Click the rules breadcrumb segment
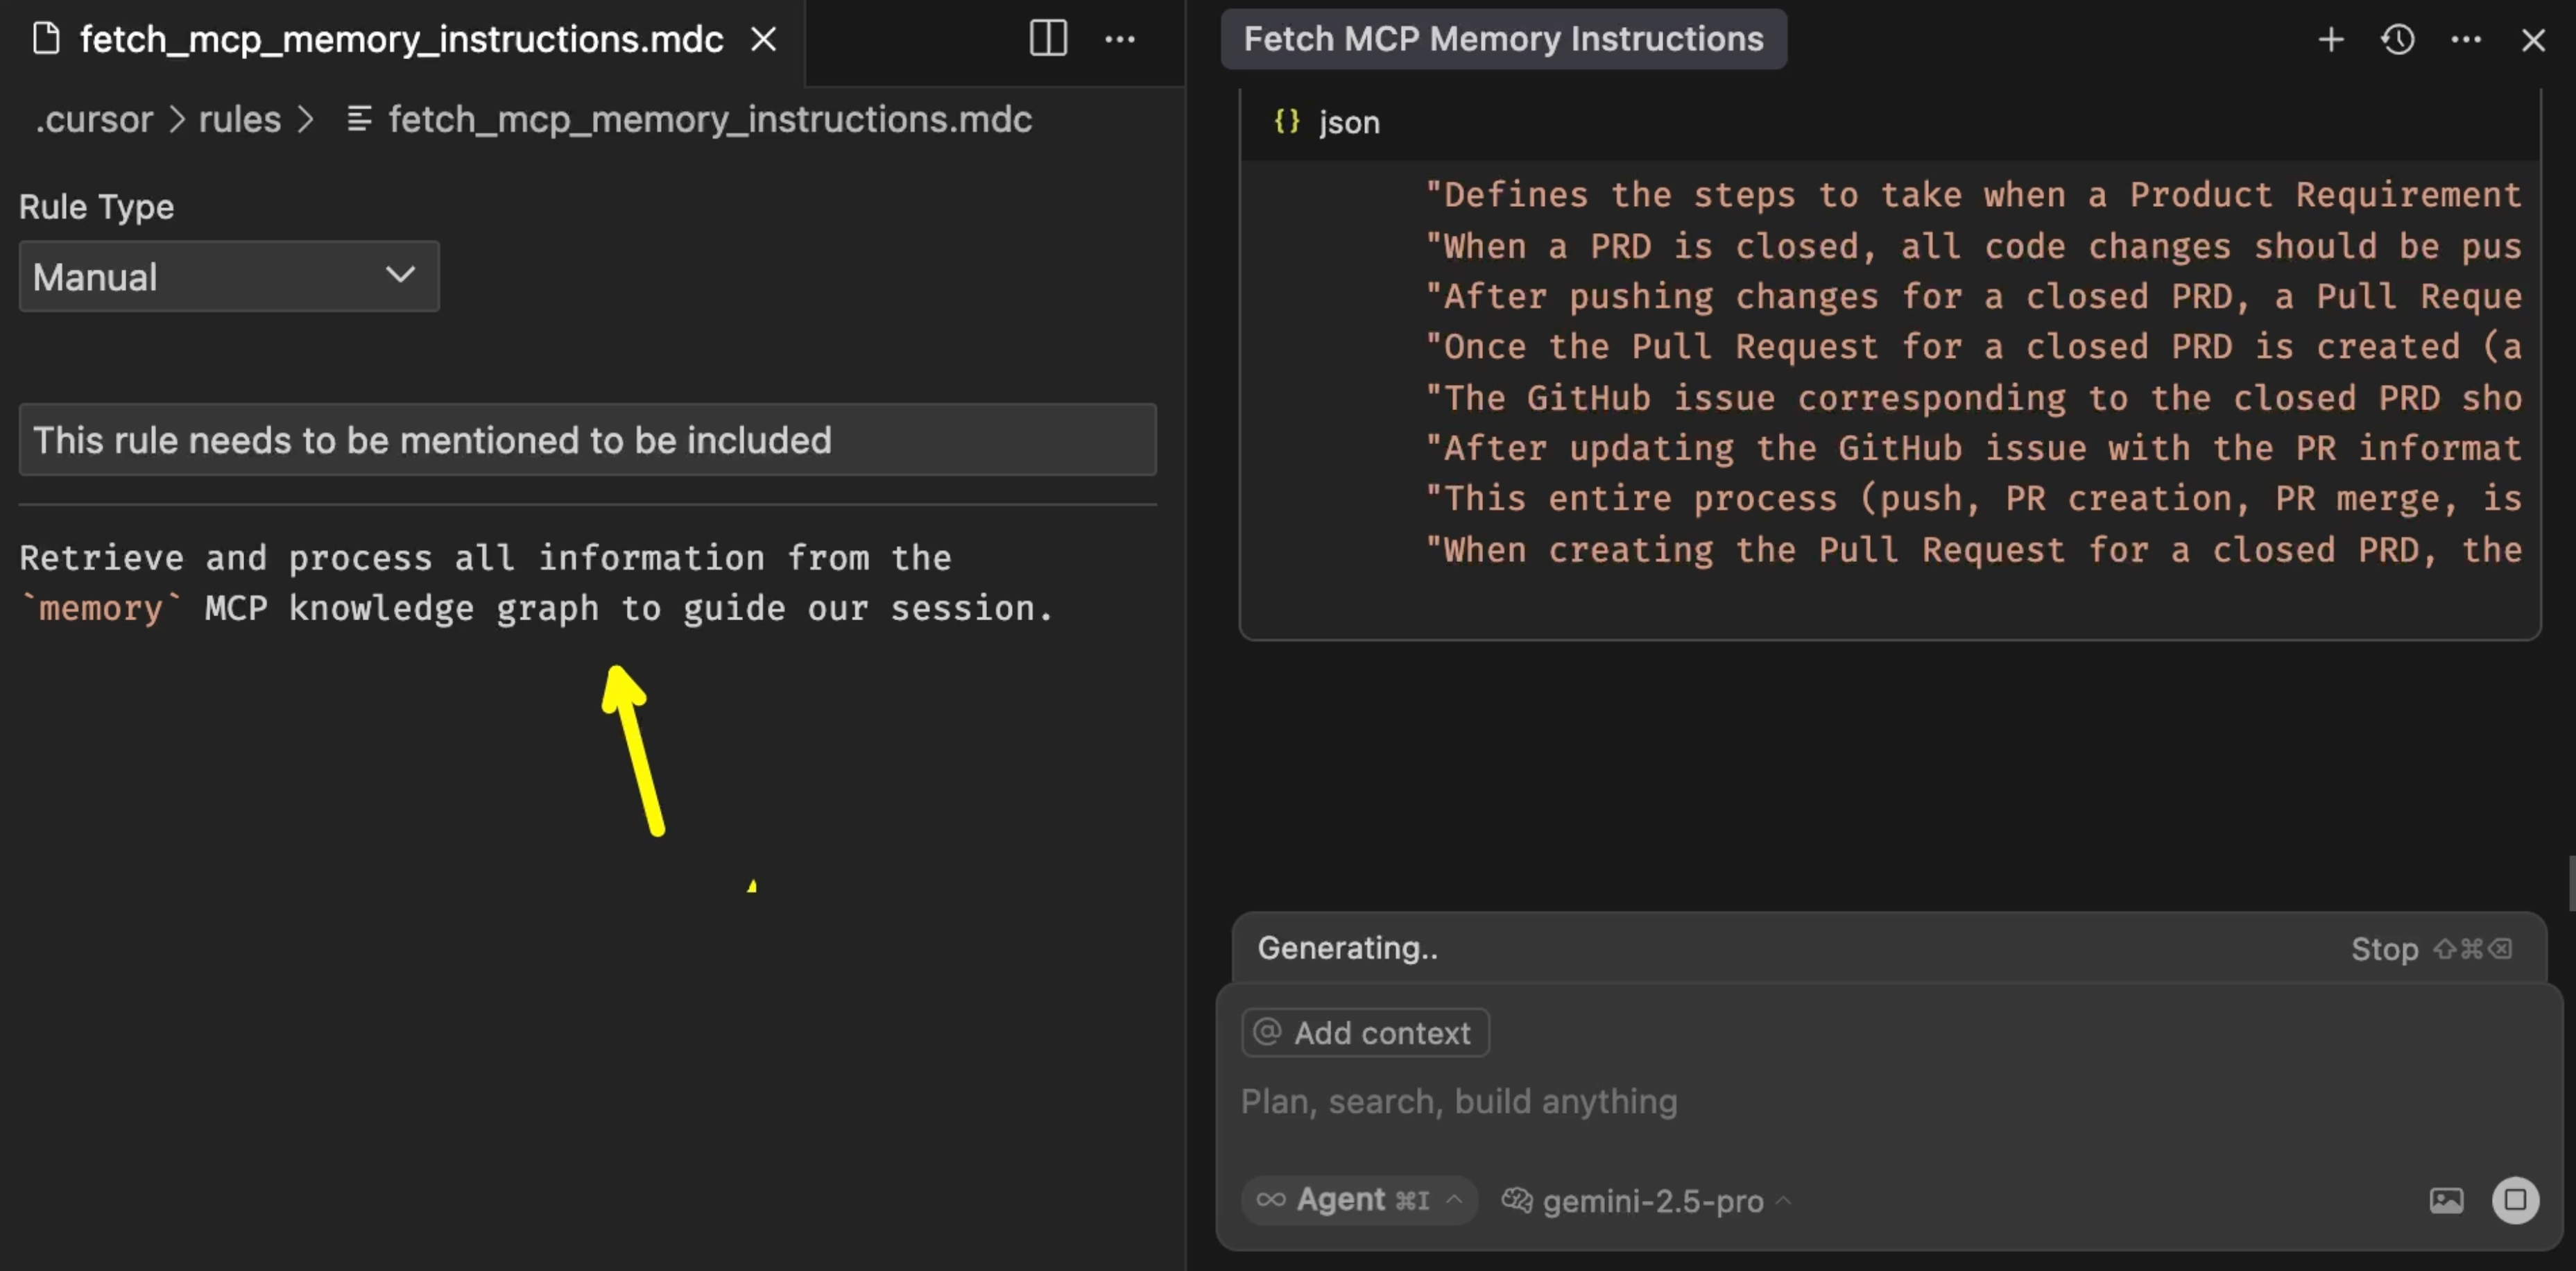The height and width of the screenshot is (1271, 2576). point(239,119)
